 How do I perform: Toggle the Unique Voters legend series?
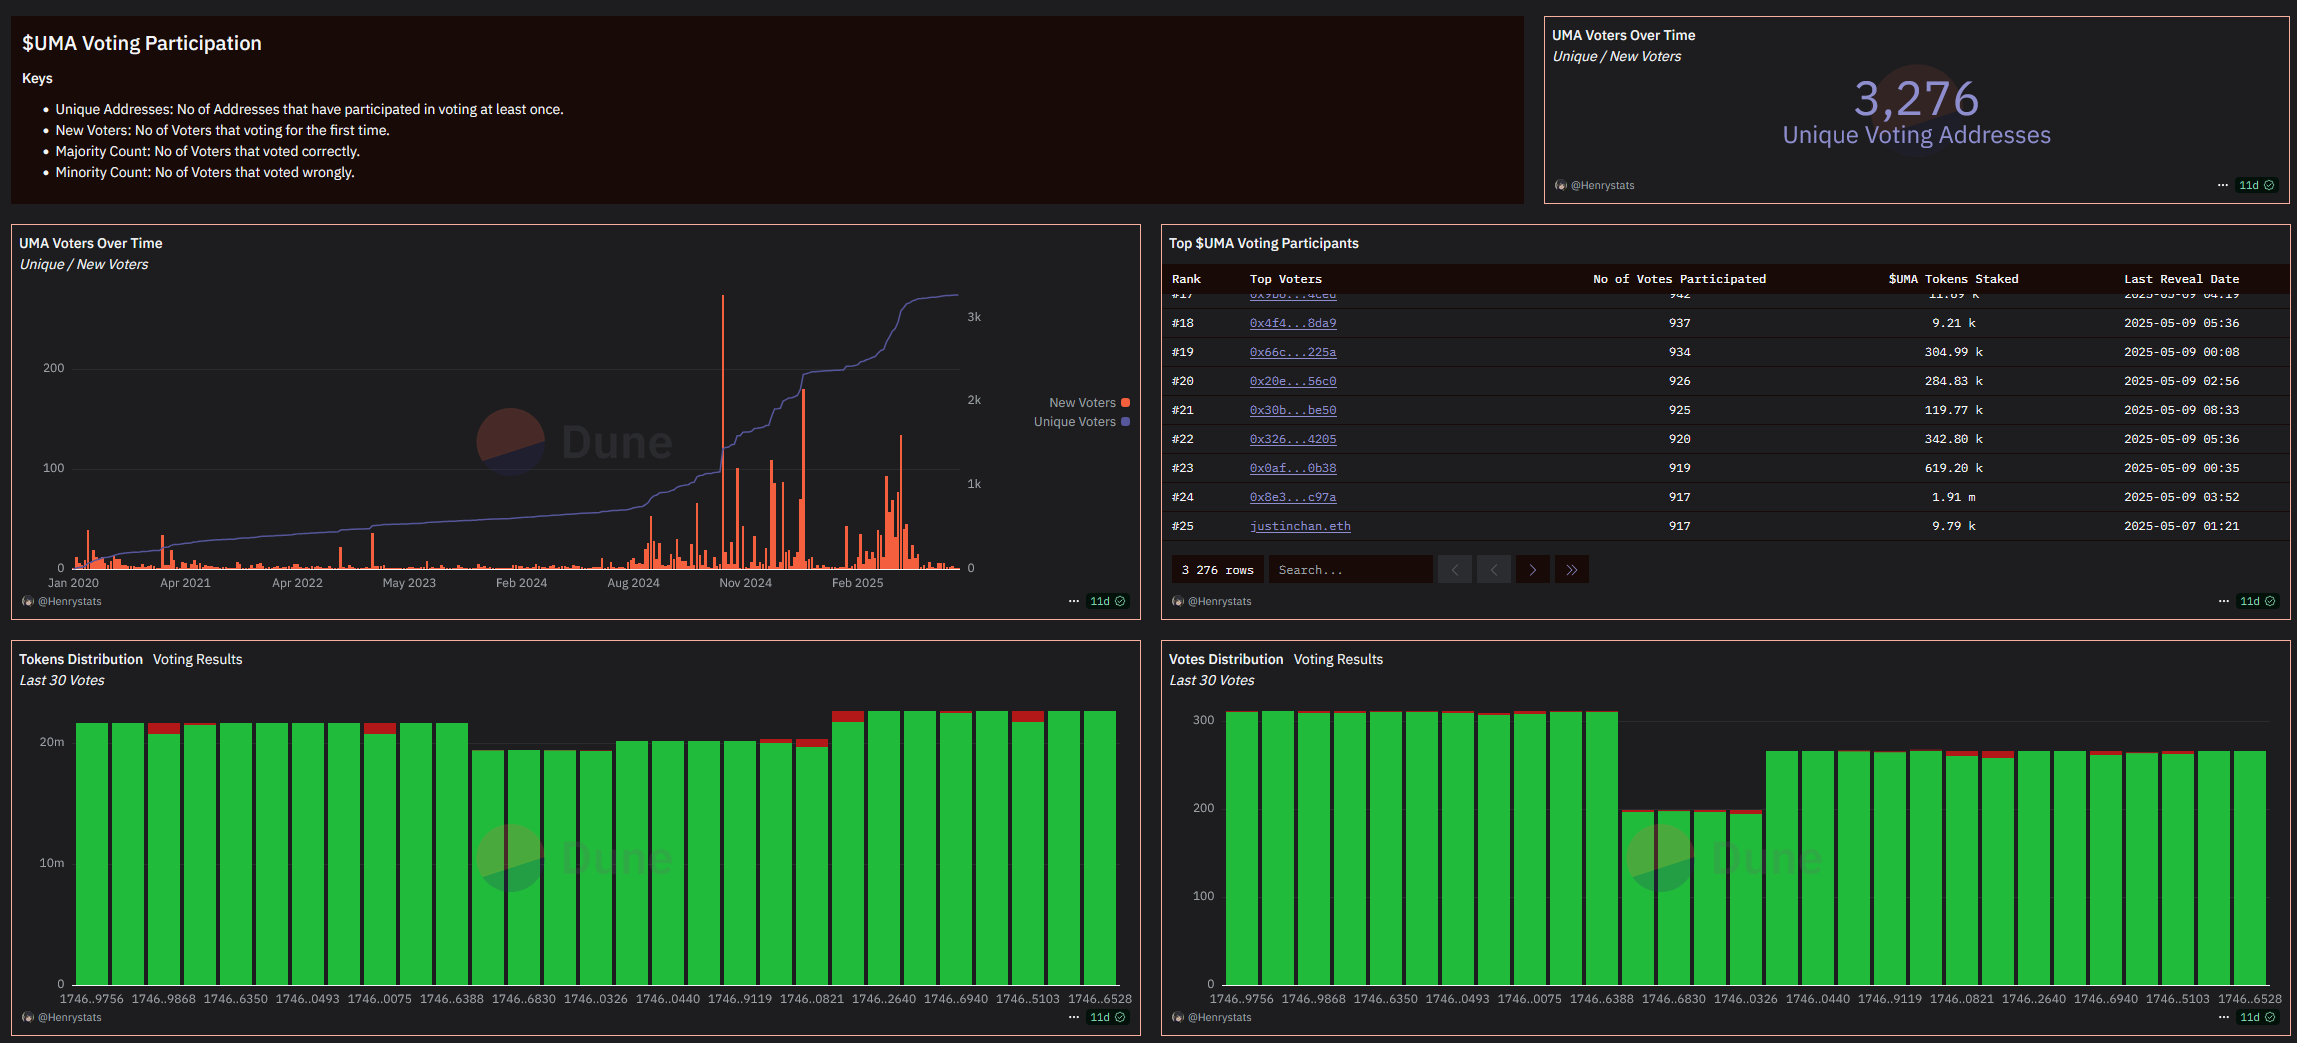(1074, 422)
